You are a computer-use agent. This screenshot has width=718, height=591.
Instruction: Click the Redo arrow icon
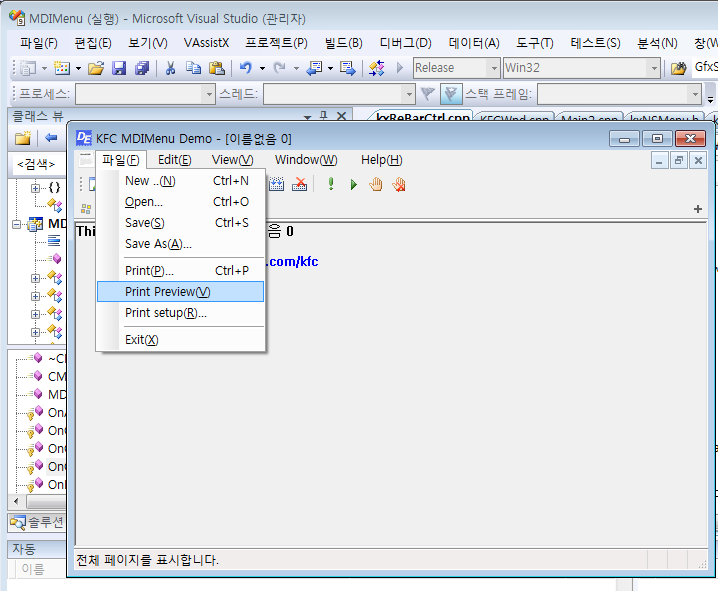[279, 68]
